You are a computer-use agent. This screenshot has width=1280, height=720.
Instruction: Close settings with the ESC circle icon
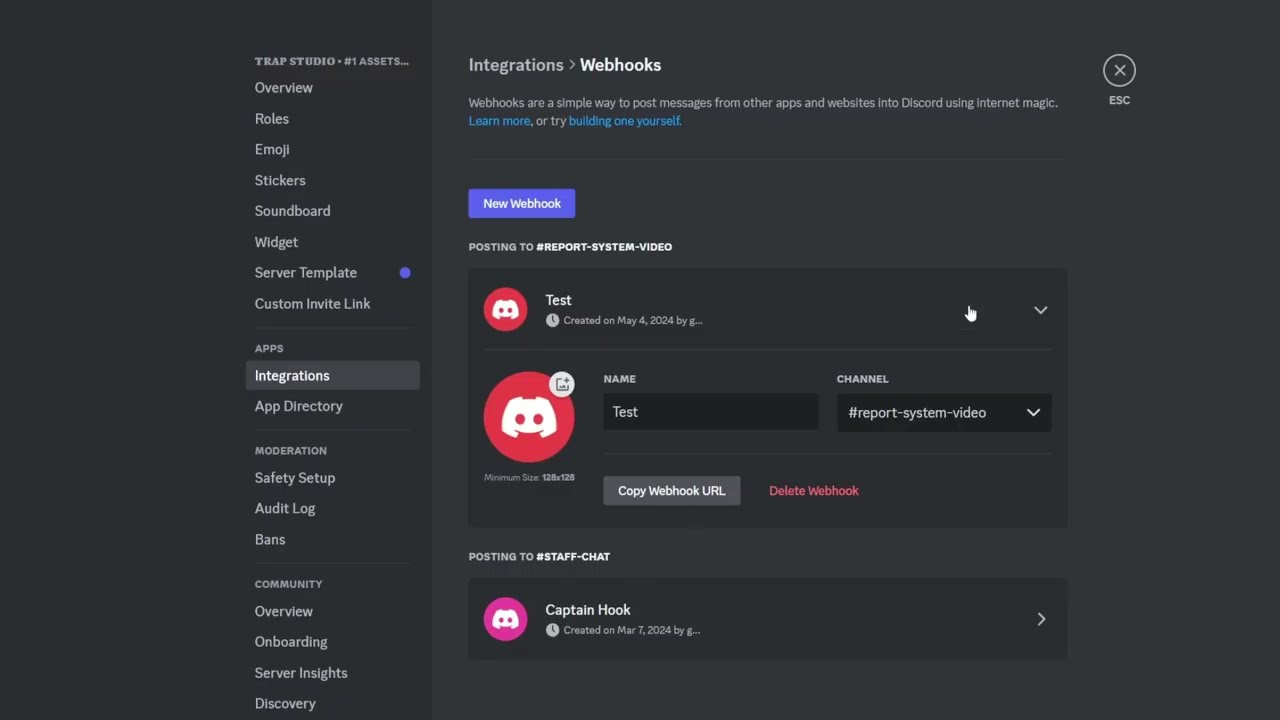pyautogui.click(x=1119, y=70)
